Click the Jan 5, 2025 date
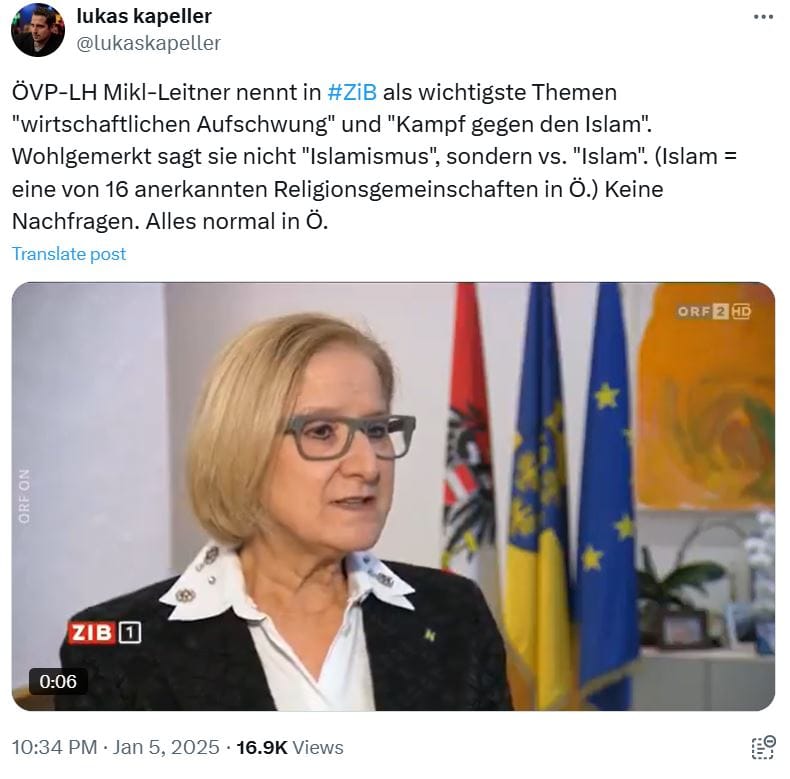Viewport: 790px width, 779px height. coord(166,747)
